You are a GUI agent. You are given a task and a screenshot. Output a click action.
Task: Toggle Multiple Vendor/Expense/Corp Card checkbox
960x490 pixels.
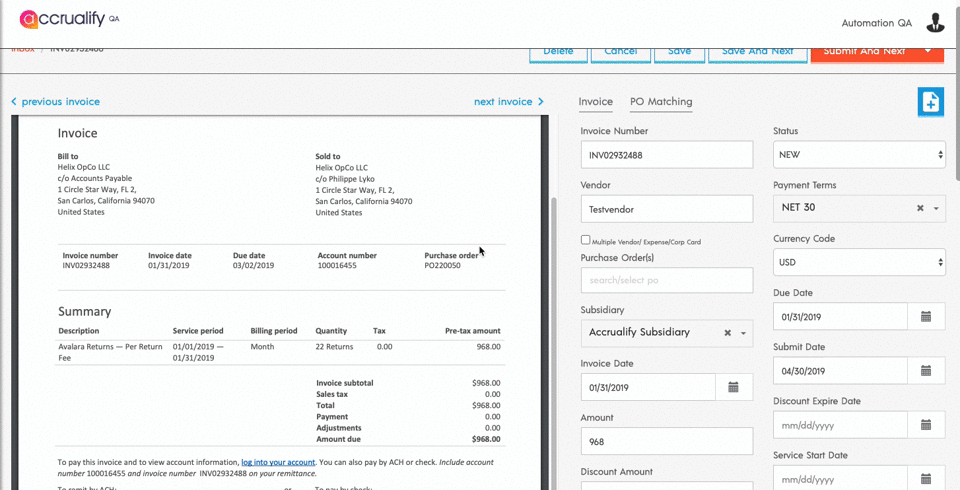pos(585,240)
